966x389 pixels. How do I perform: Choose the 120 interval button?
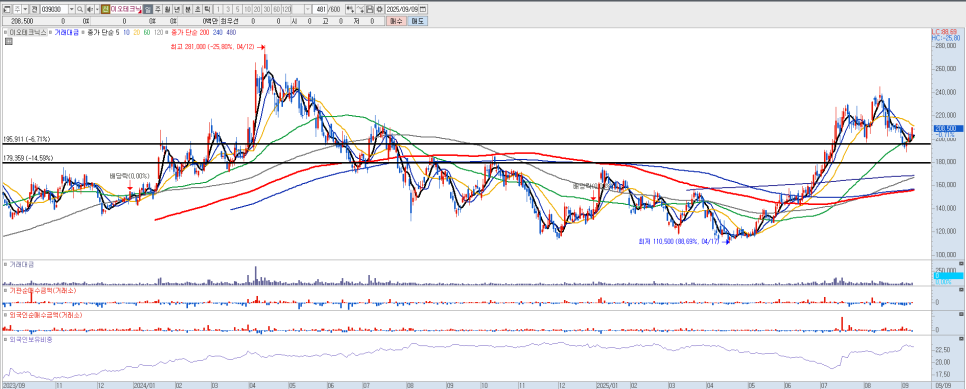point(286,9)
